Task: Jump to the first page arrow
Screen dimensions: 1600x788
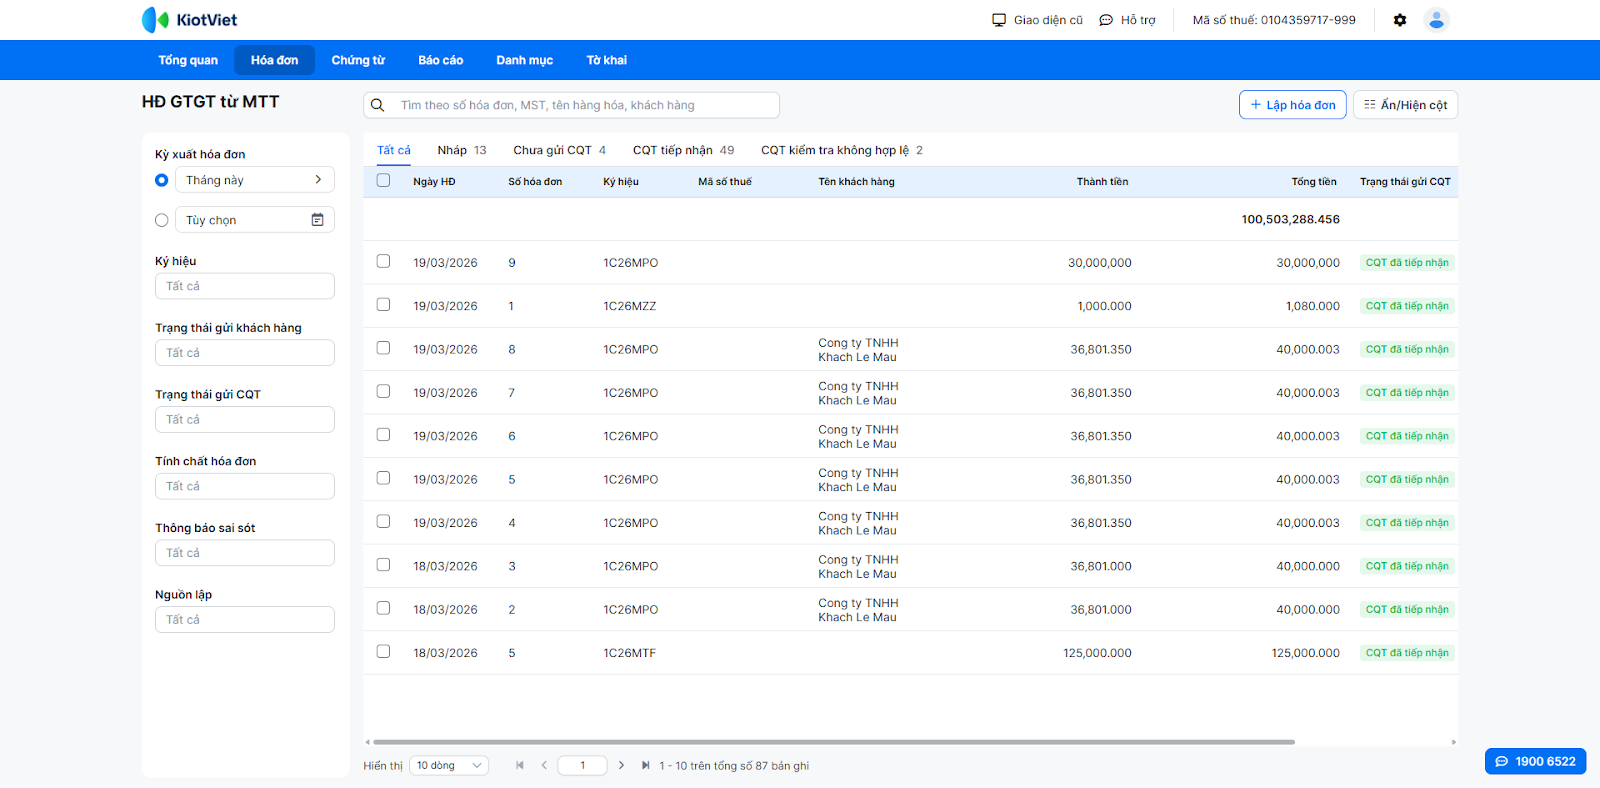Action: point(520,765)
